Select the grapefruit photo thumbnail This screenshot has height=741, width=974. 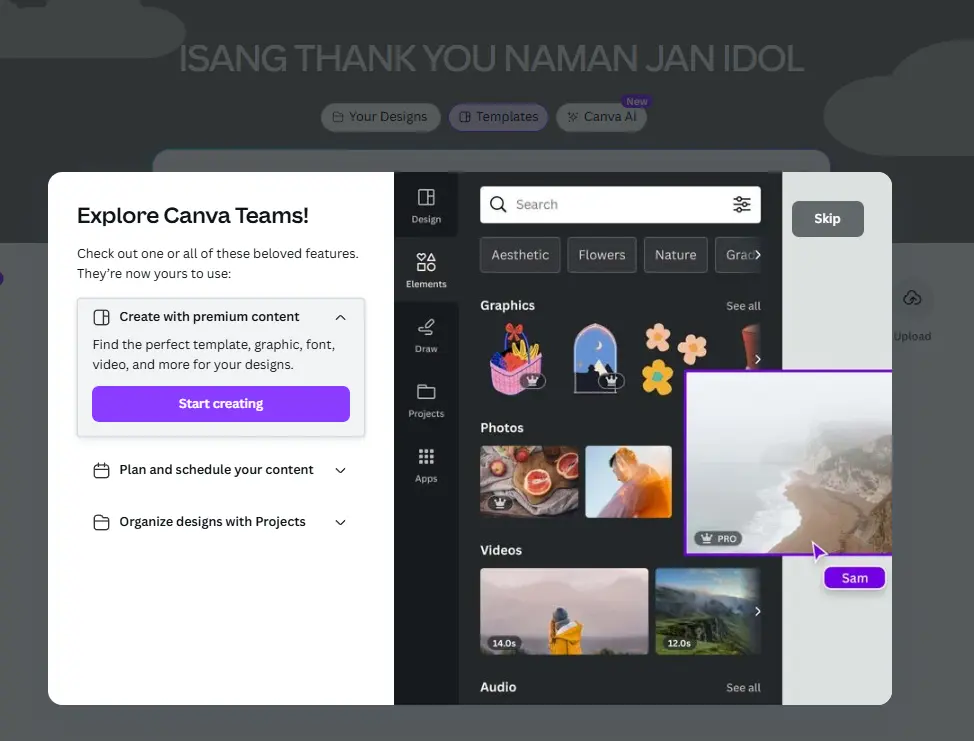[x=529, y=481]
